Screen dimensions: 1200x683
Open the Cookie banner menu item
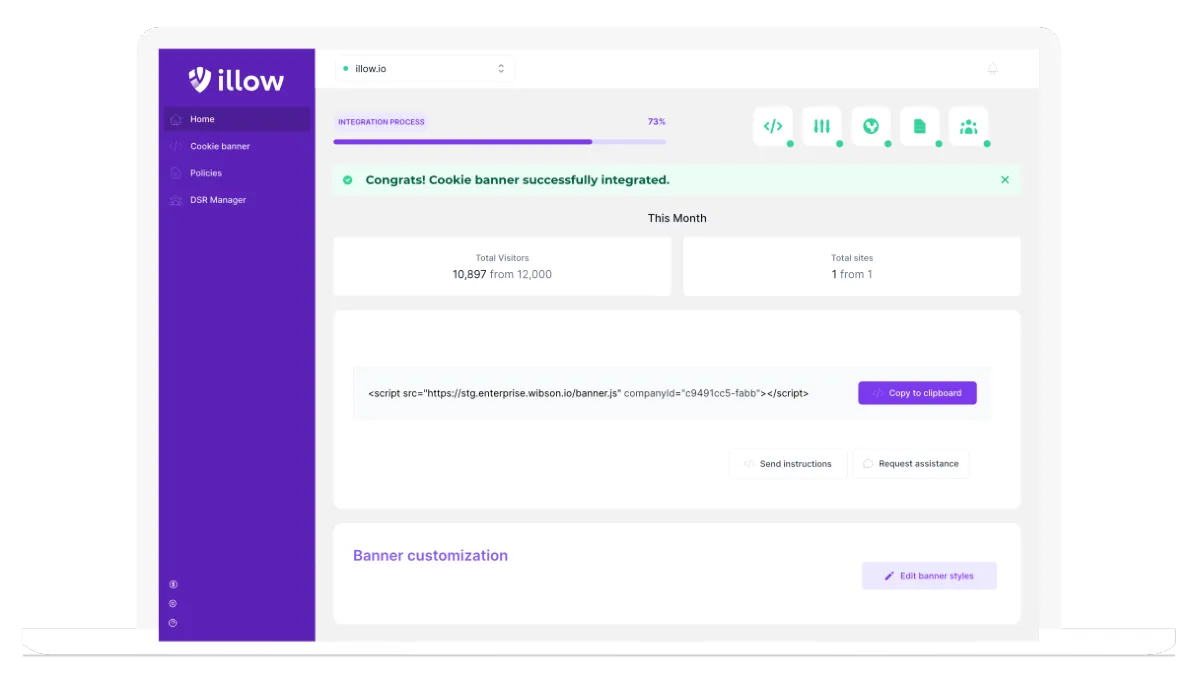(237, 146)
